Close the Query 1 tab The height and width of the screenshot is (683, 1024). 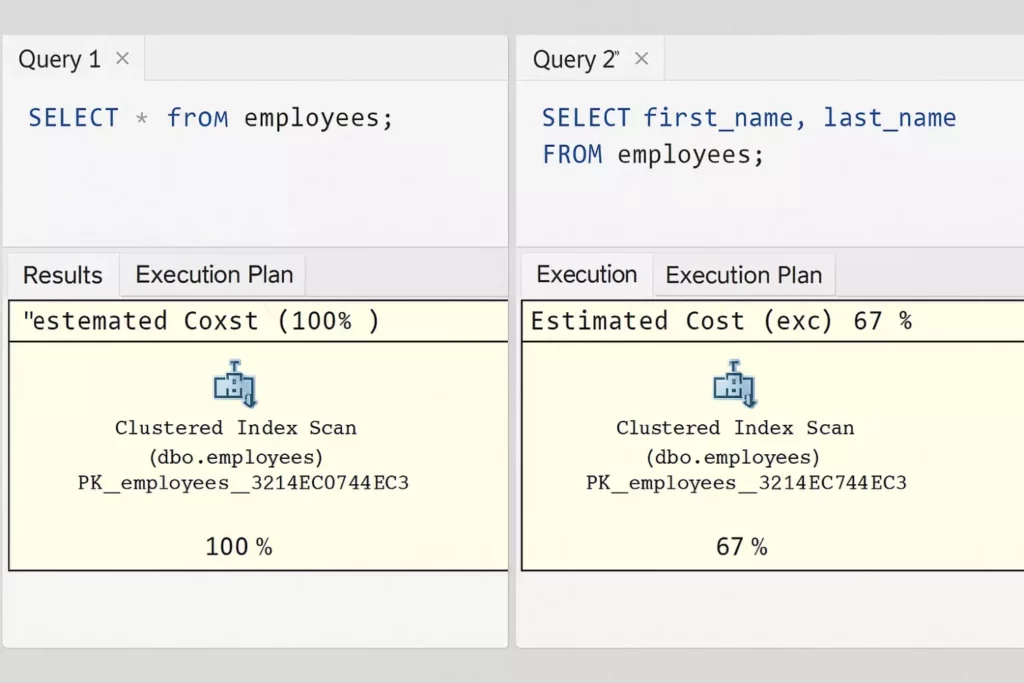(122, 59)
